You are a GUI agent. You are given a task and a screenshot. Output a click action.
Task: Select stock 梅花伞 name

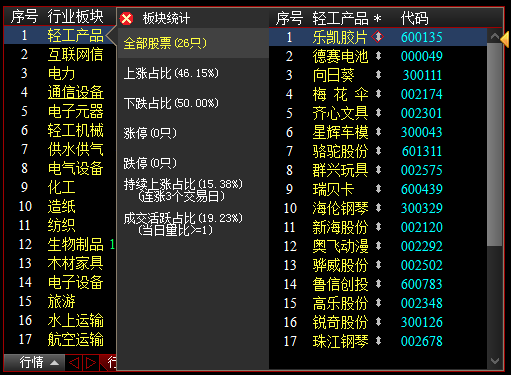(x=340, y=94)
